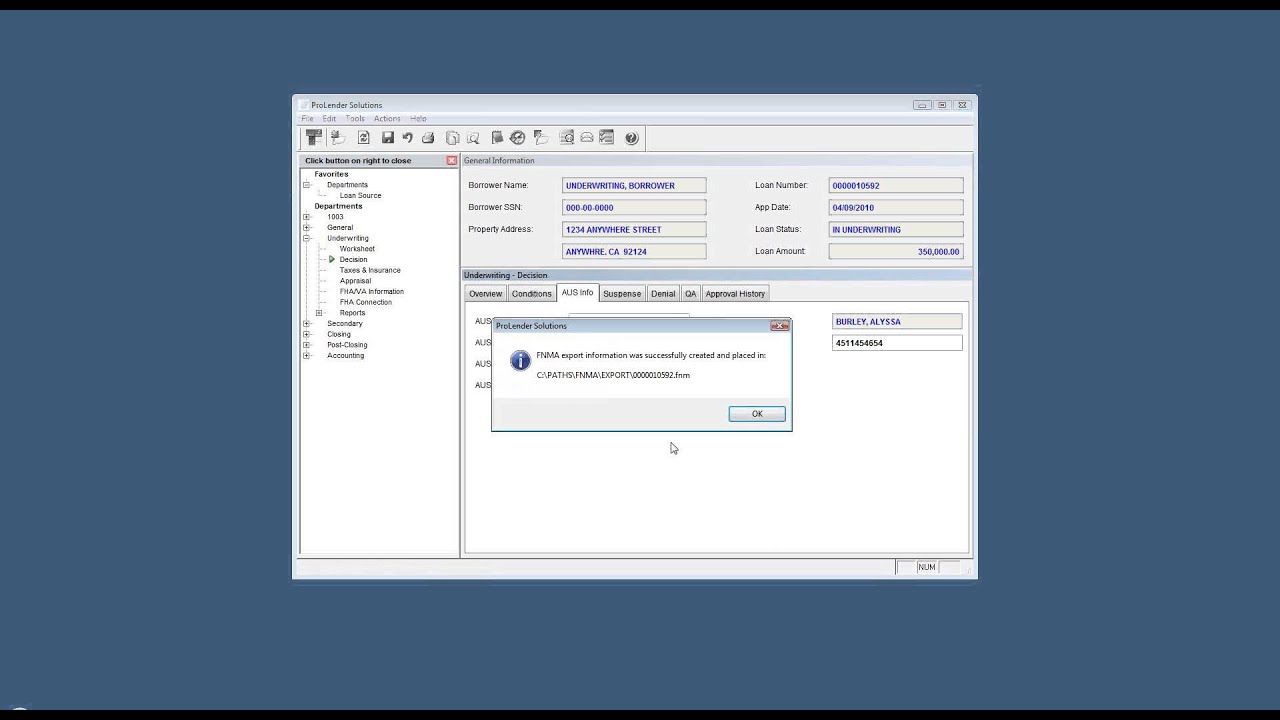
Task: Click the Undo arrow toolbar icon
Action: [408, 138]
